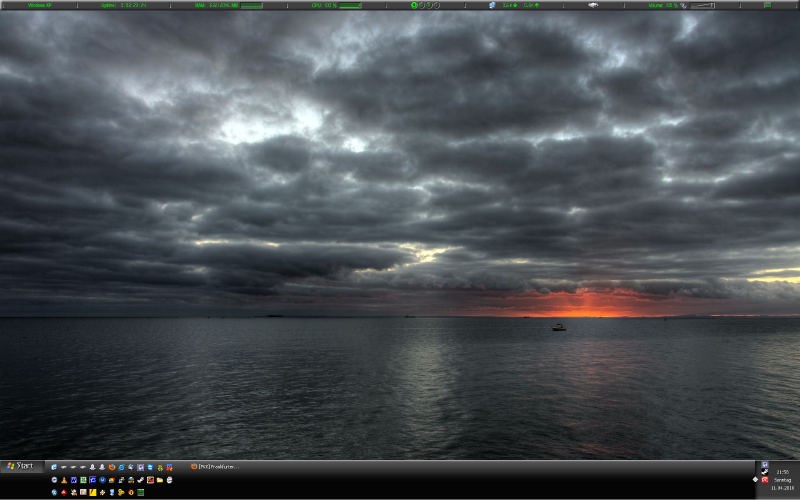Click the black-and-white tray icon with x

pyautogui.click(x=765, y=472)
